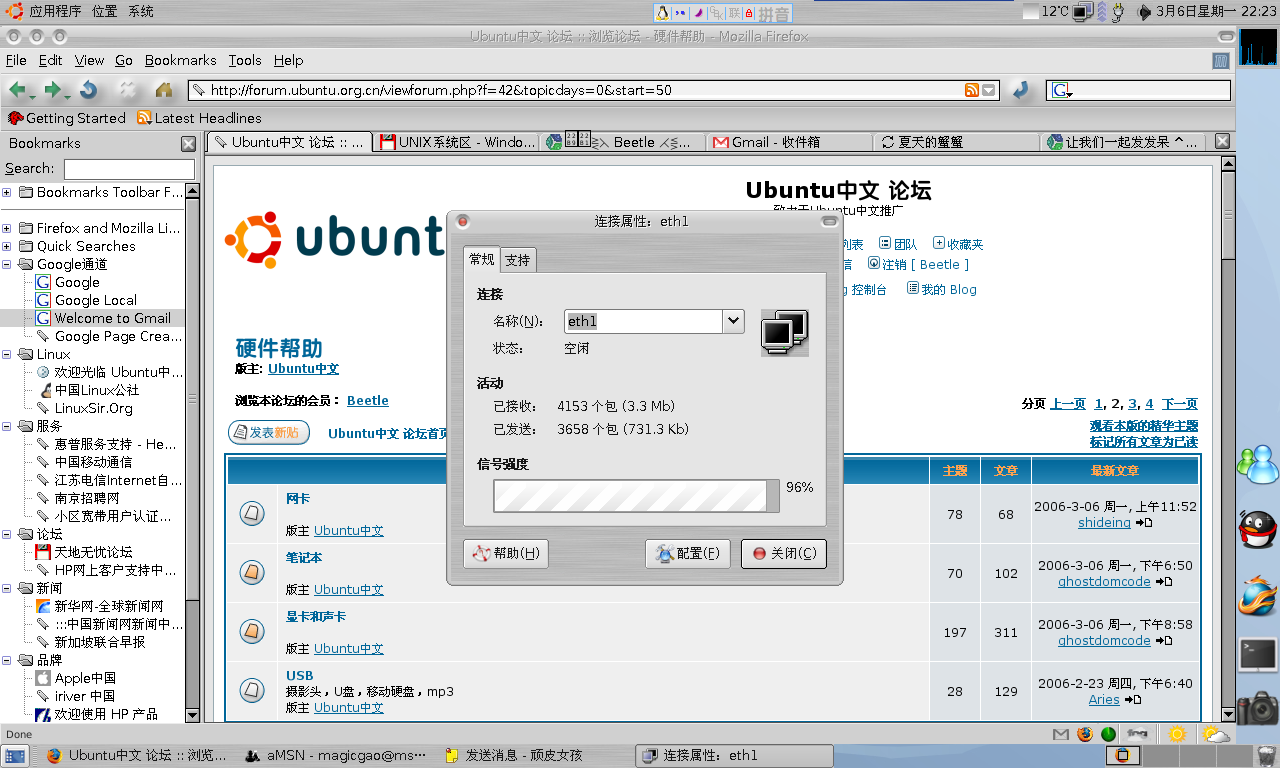Open the Welcome to Gmail bookmark
This screenshot has height=768, width=1280.
click(112, 318)
